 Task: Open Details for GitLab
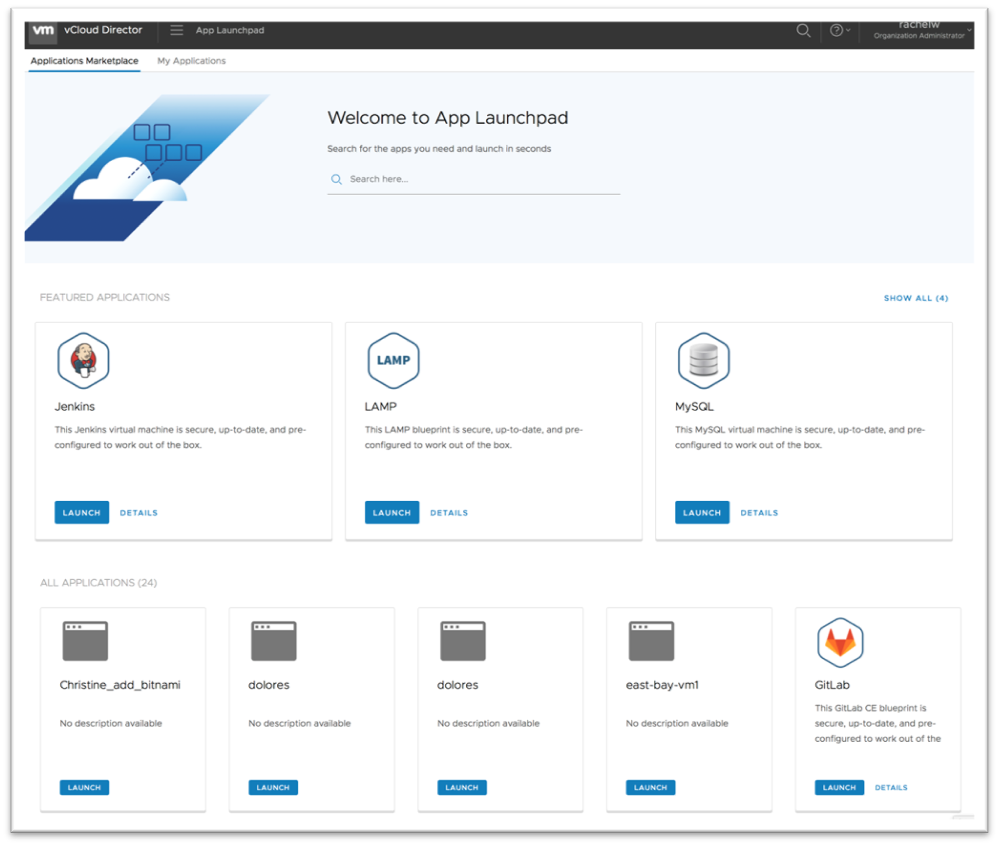pyautogui.click(x=891, y=788)
